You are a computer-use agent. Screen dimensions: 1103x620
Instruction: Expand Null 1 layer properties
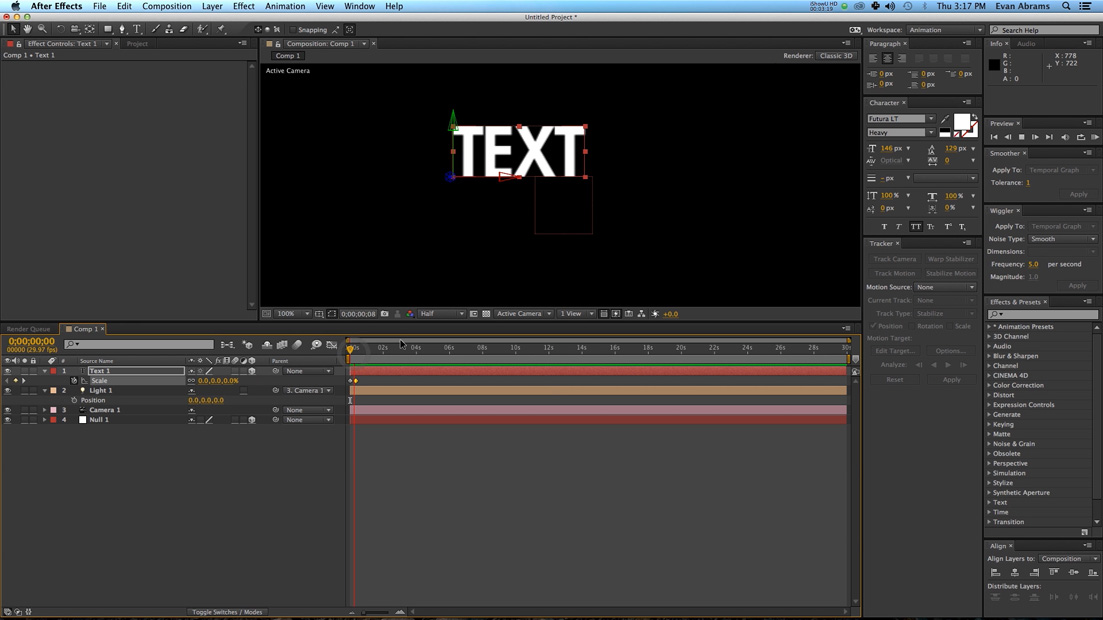[44, 420]
